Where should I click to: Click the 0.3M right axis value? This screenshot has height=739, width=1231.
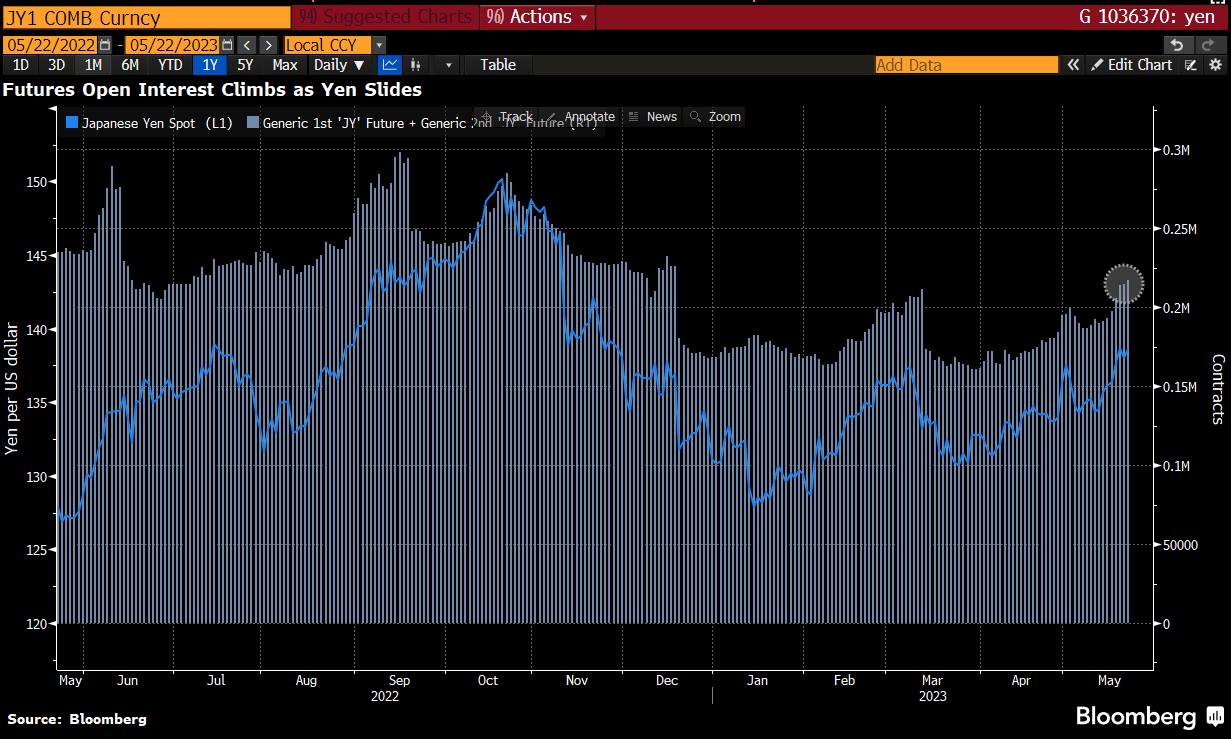(x=1175, y=150)
